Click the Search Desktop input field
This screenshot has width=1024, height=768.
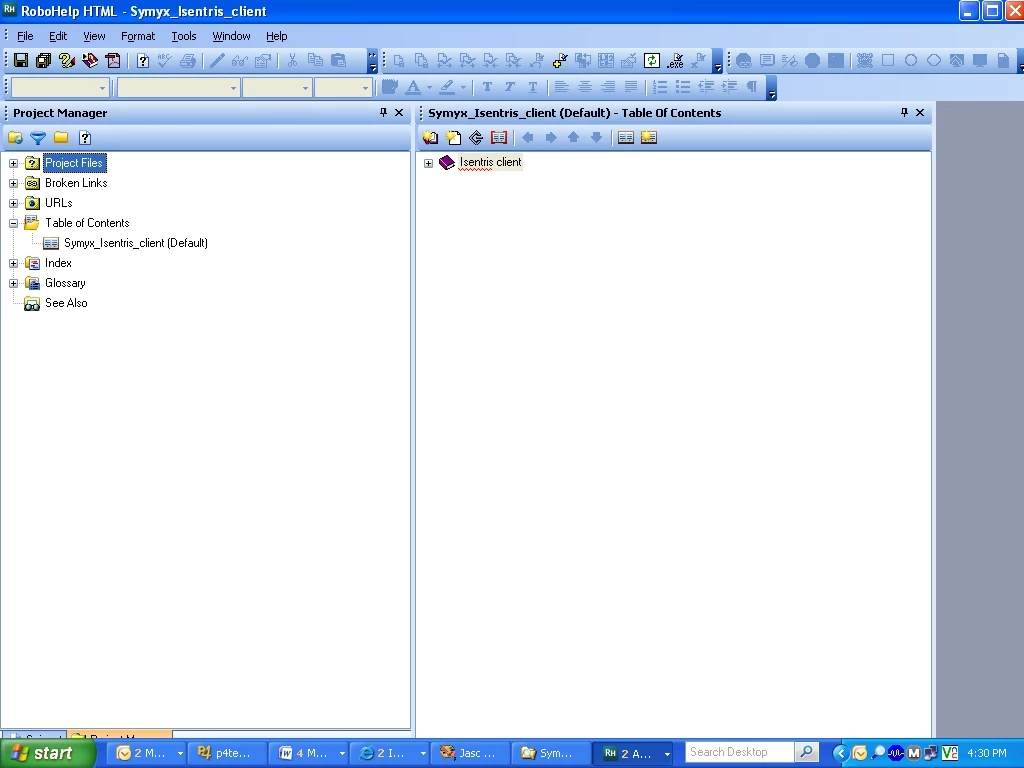click(x=738, y=752)
